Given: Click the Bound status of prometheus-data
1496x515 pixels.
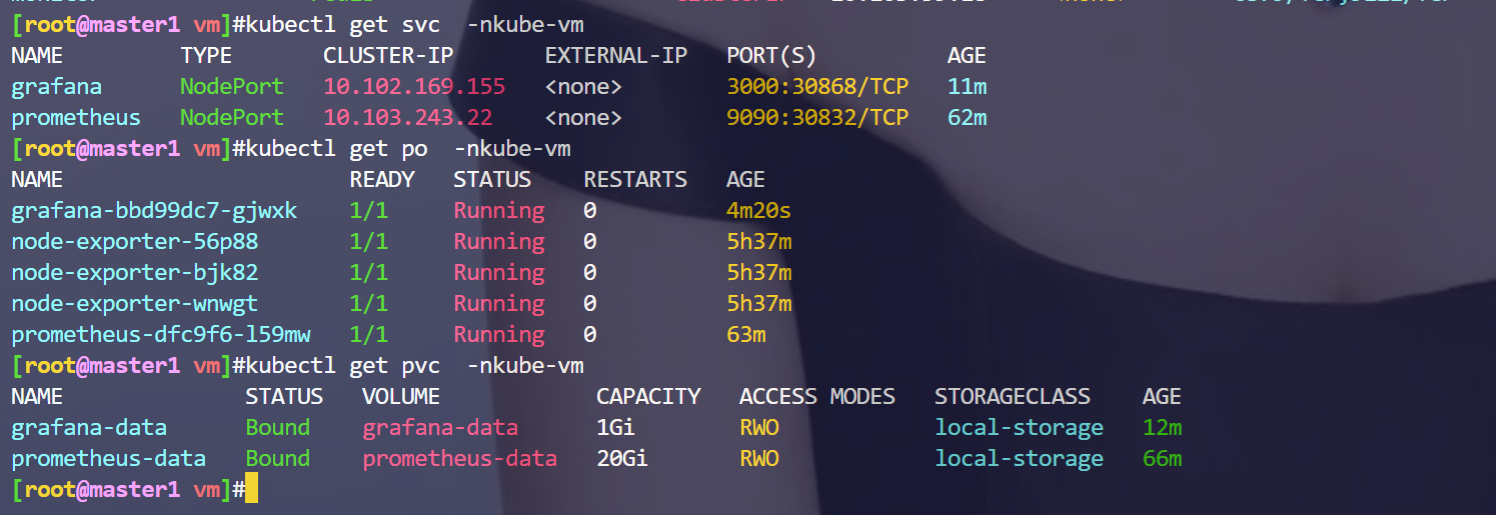Looking at the screenshot, I should 278,459.
